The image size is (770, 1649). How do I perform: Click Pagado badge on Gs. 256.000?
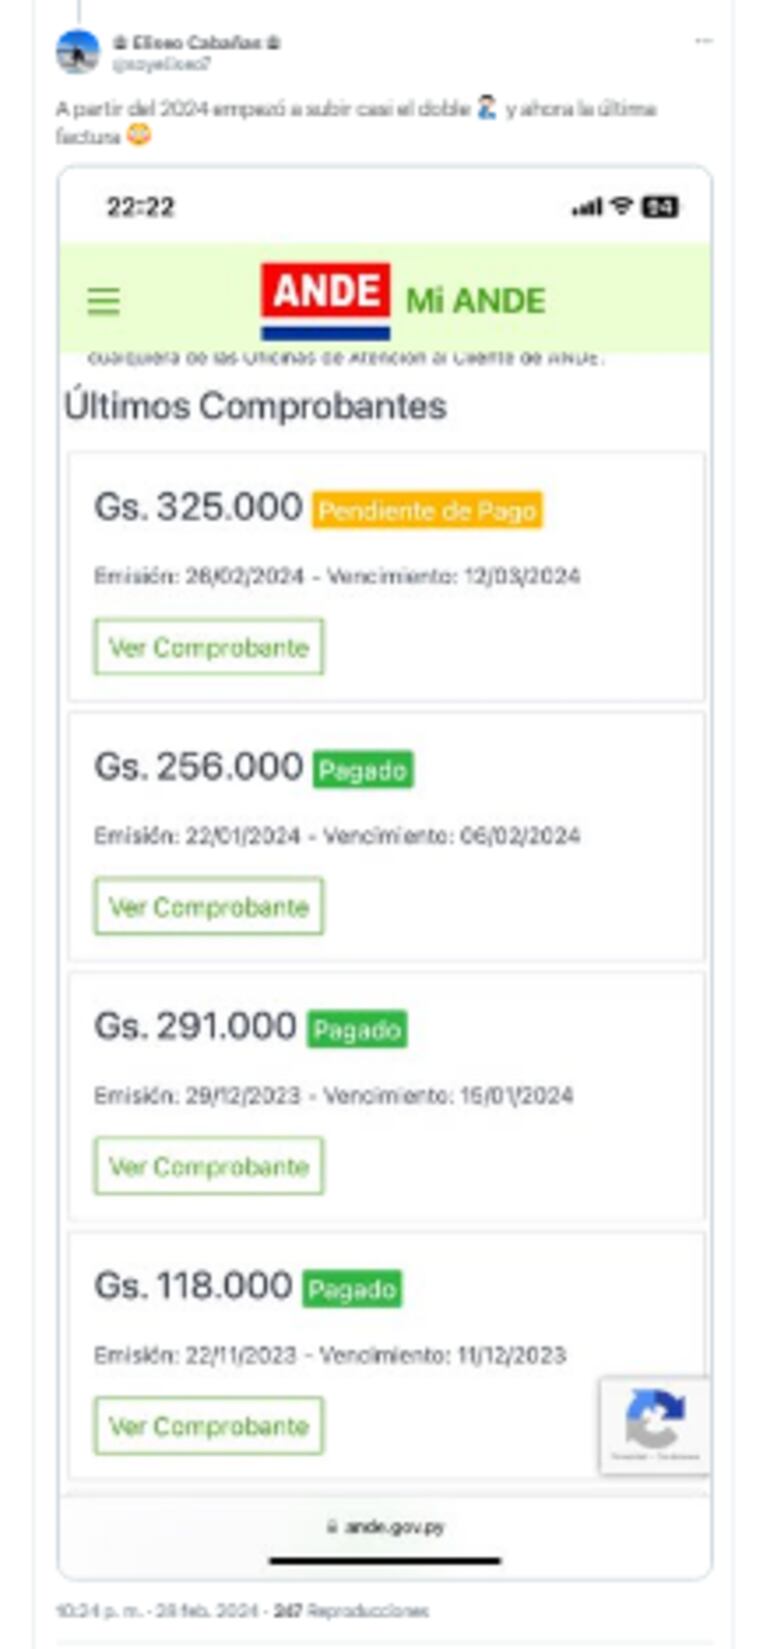pos(363,770)
